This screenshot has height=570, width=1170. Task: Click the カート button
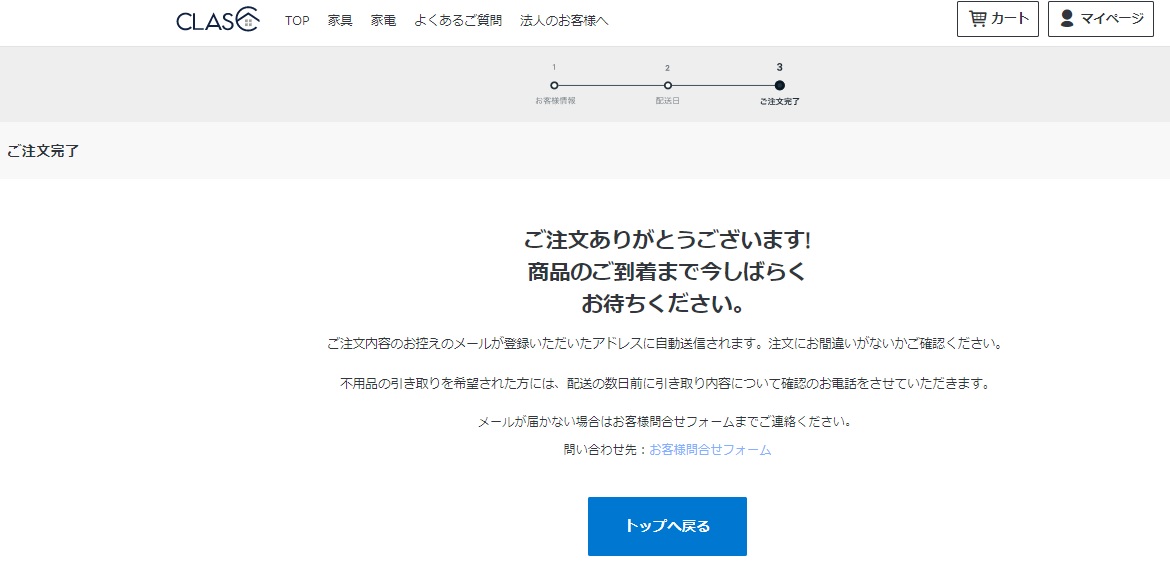pyautogui.click(x=998, y=19)
